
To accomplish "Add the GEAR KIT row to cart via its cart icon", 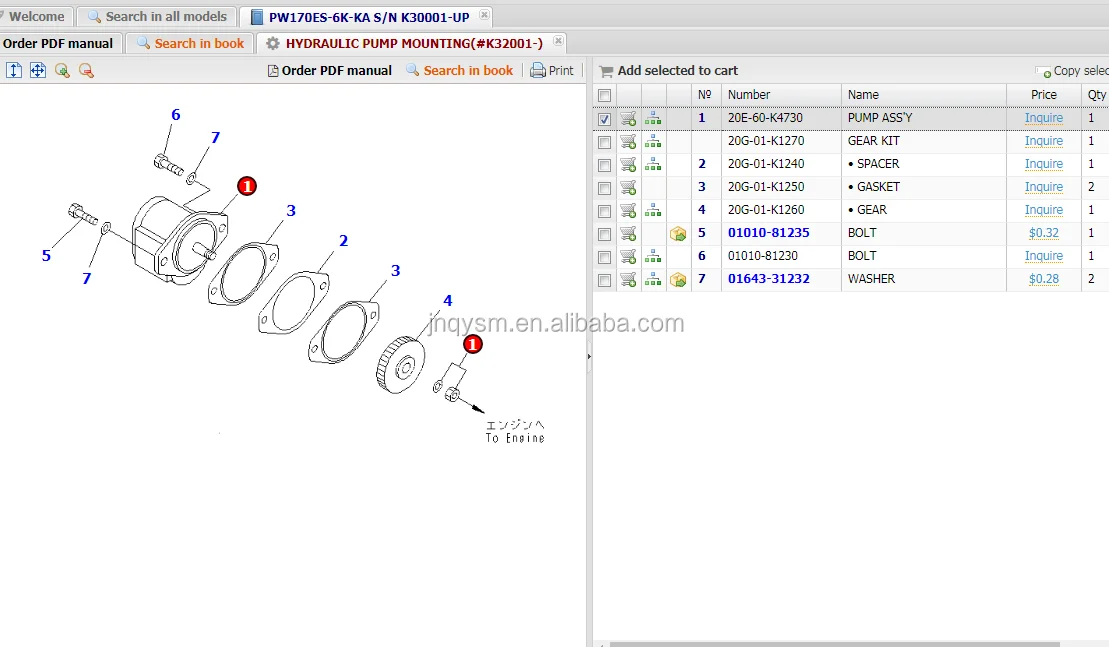I will tap(628, 142).
